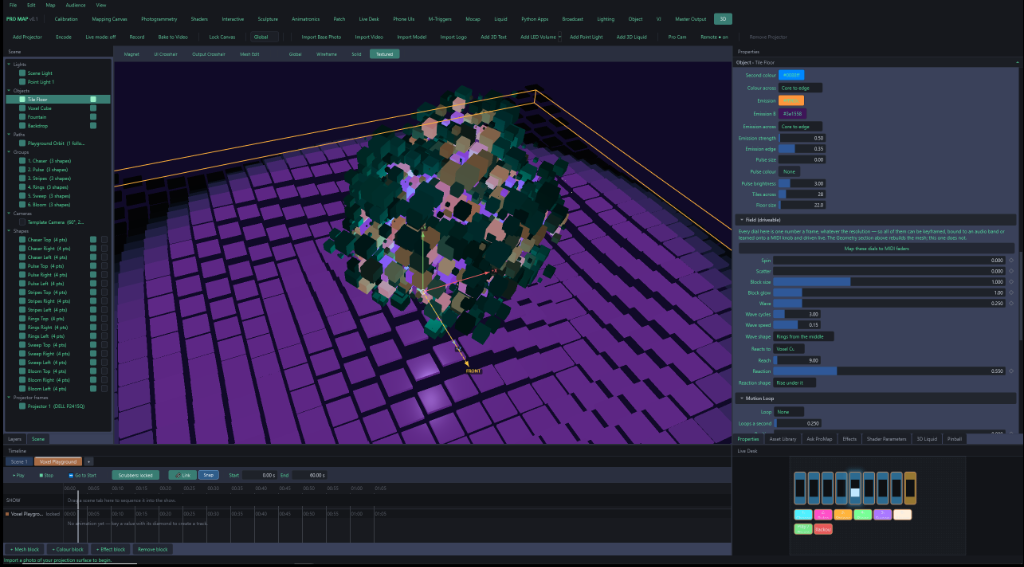Toggle visibility of Fountain object
This screenshot has height=567, width=1024.
tap(93, 117)
